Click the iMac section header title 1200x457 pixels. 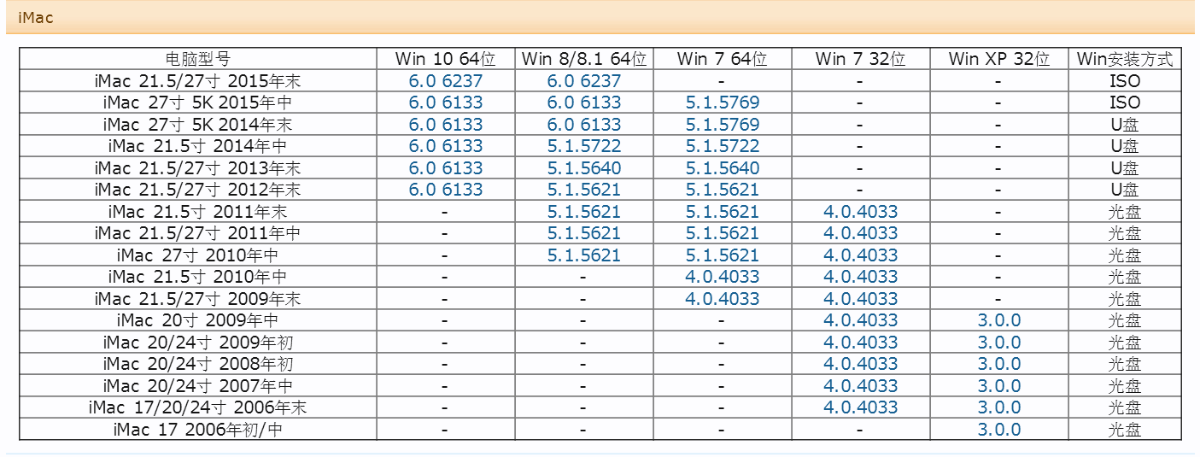pos(36,17)
